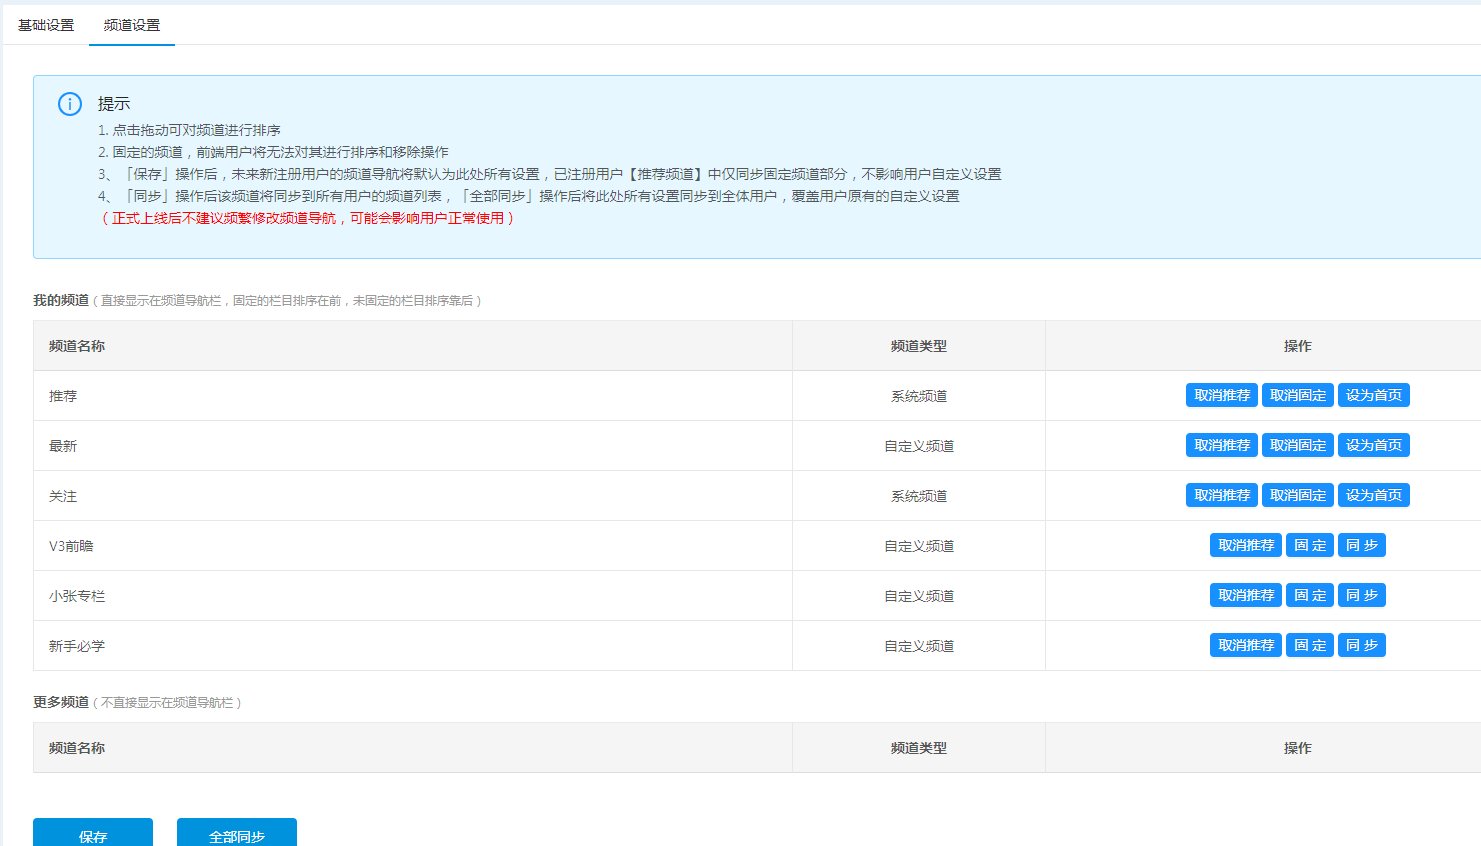1481x846 pixels.
Task: Click the red warning text about 正式上线后
Action: click(307, 218)
